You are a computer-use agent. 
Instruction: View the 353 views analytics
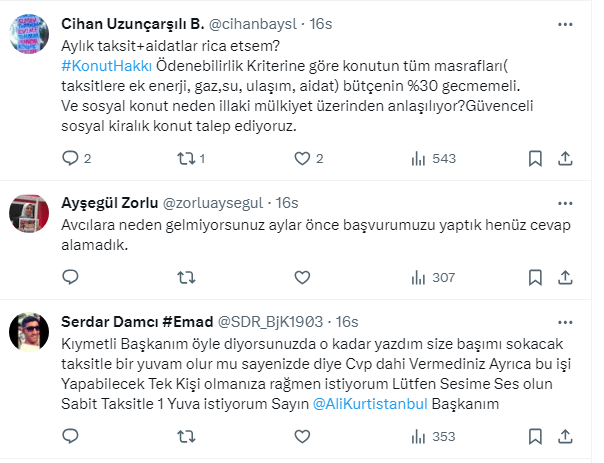click(434, 436)
